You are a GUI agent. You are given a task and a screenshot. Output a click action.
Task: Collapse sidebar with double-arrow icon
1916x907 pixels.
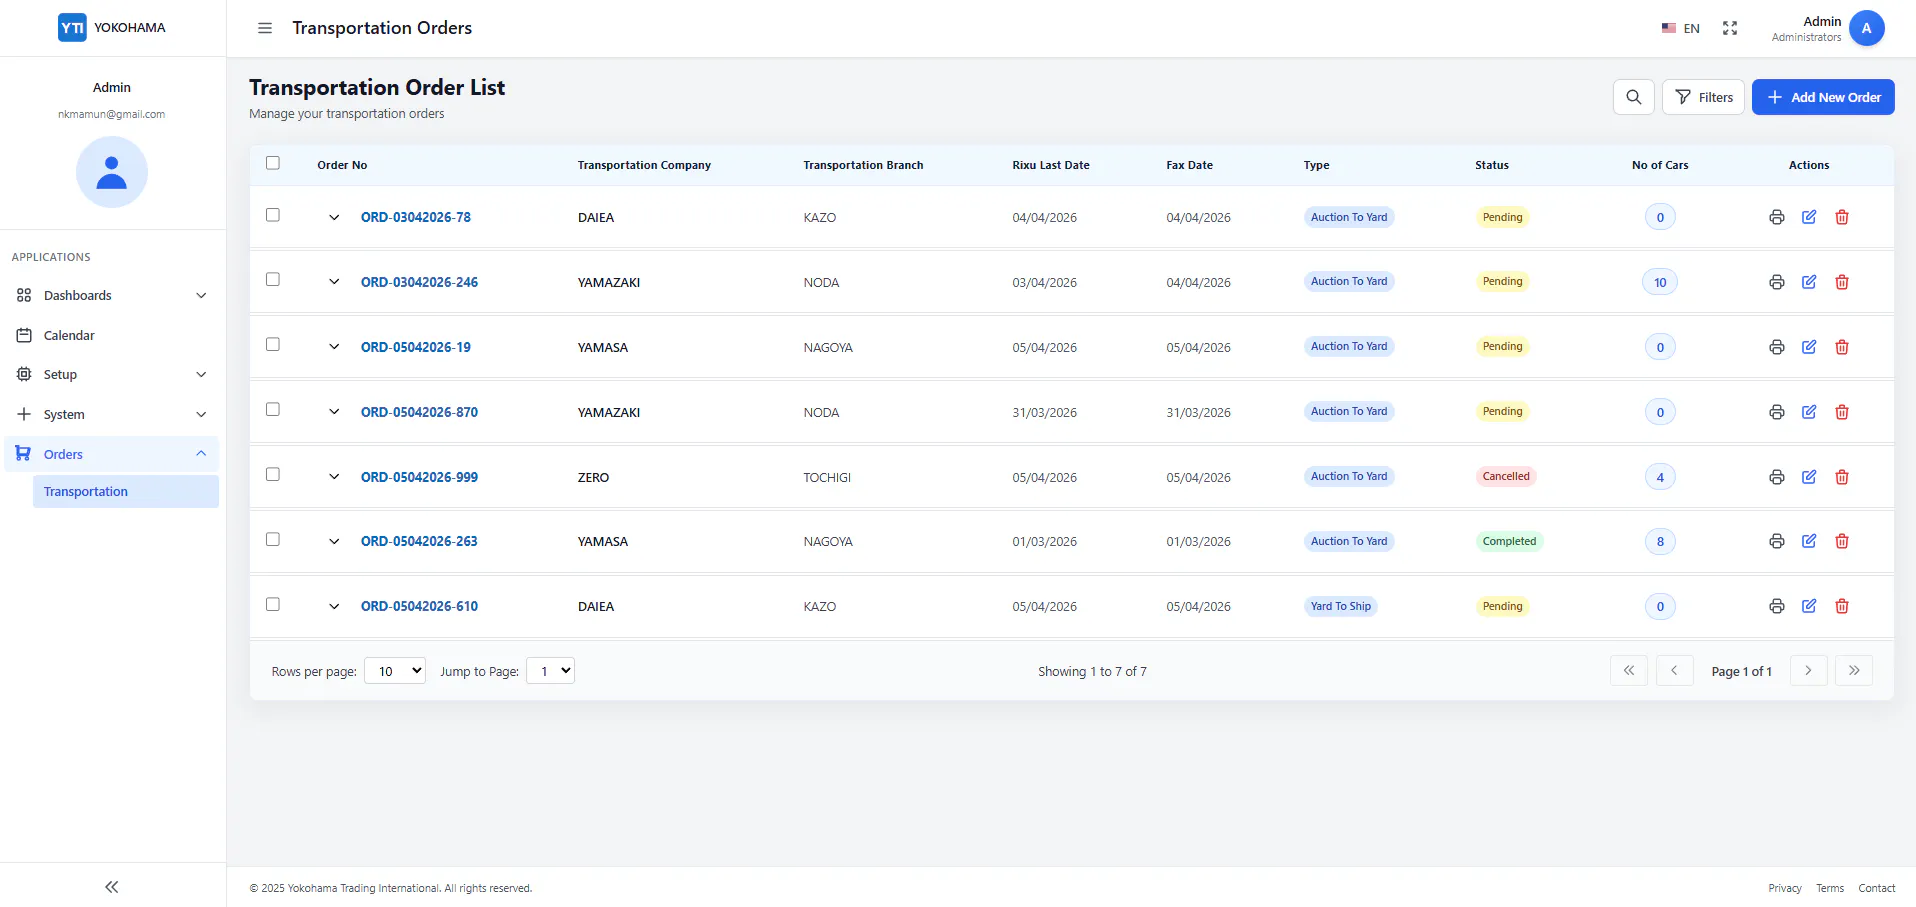pos(112,887)
